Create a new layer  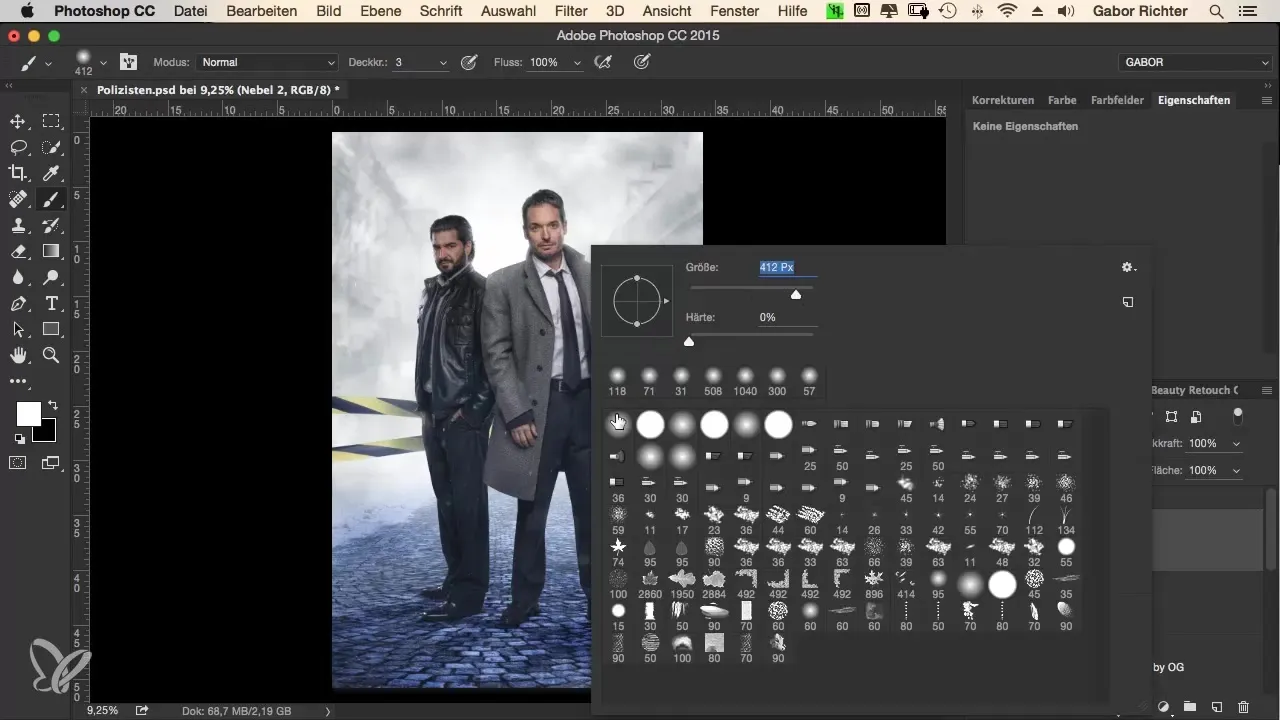(x=1217, y=706)
